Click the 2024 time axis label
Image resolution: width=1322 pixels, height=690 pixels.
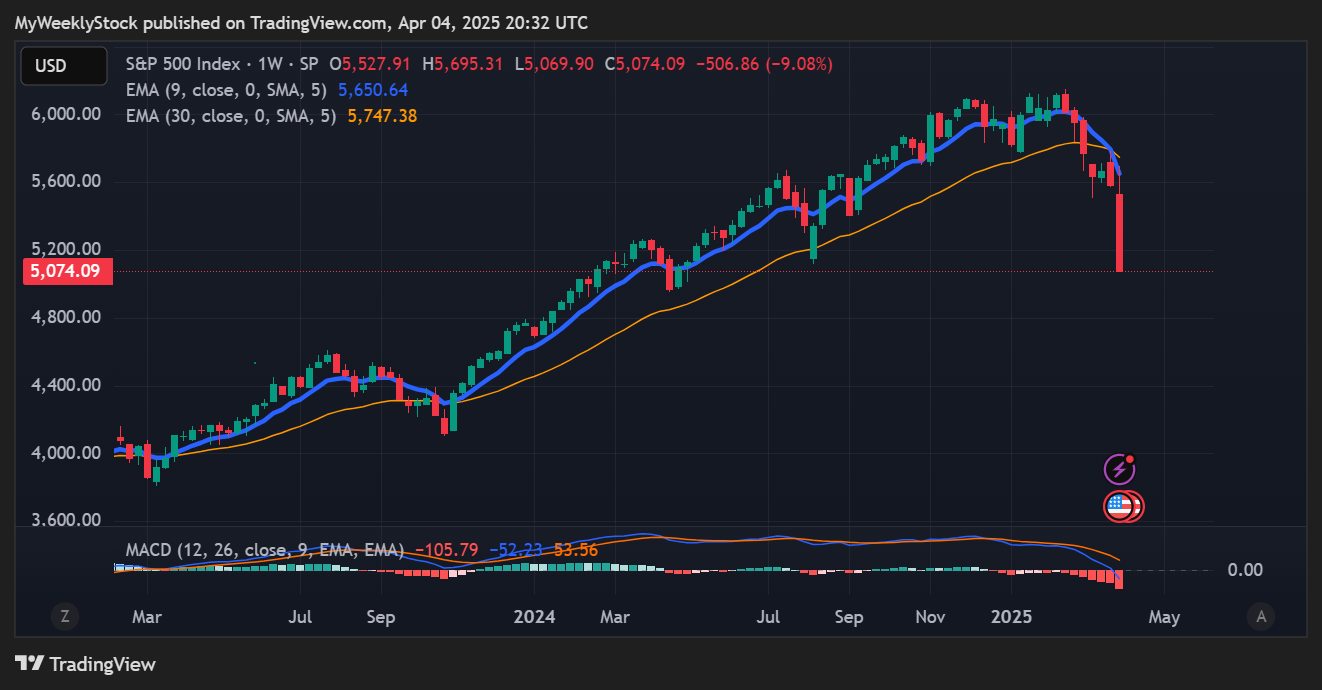(x=533, y=617)
